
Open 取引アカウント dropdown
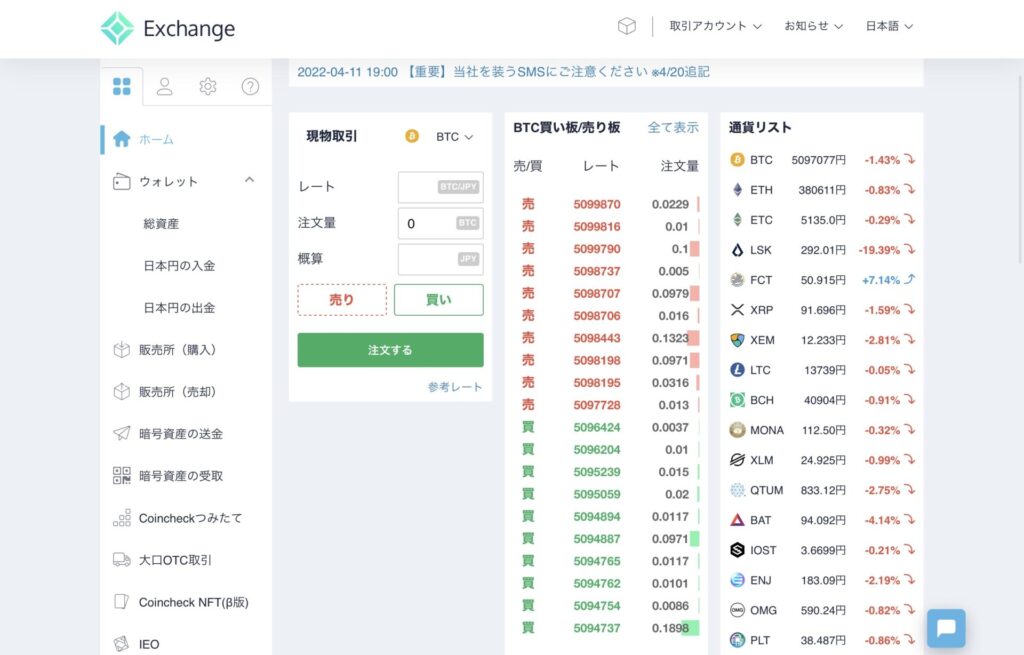[x=715, y=26]
